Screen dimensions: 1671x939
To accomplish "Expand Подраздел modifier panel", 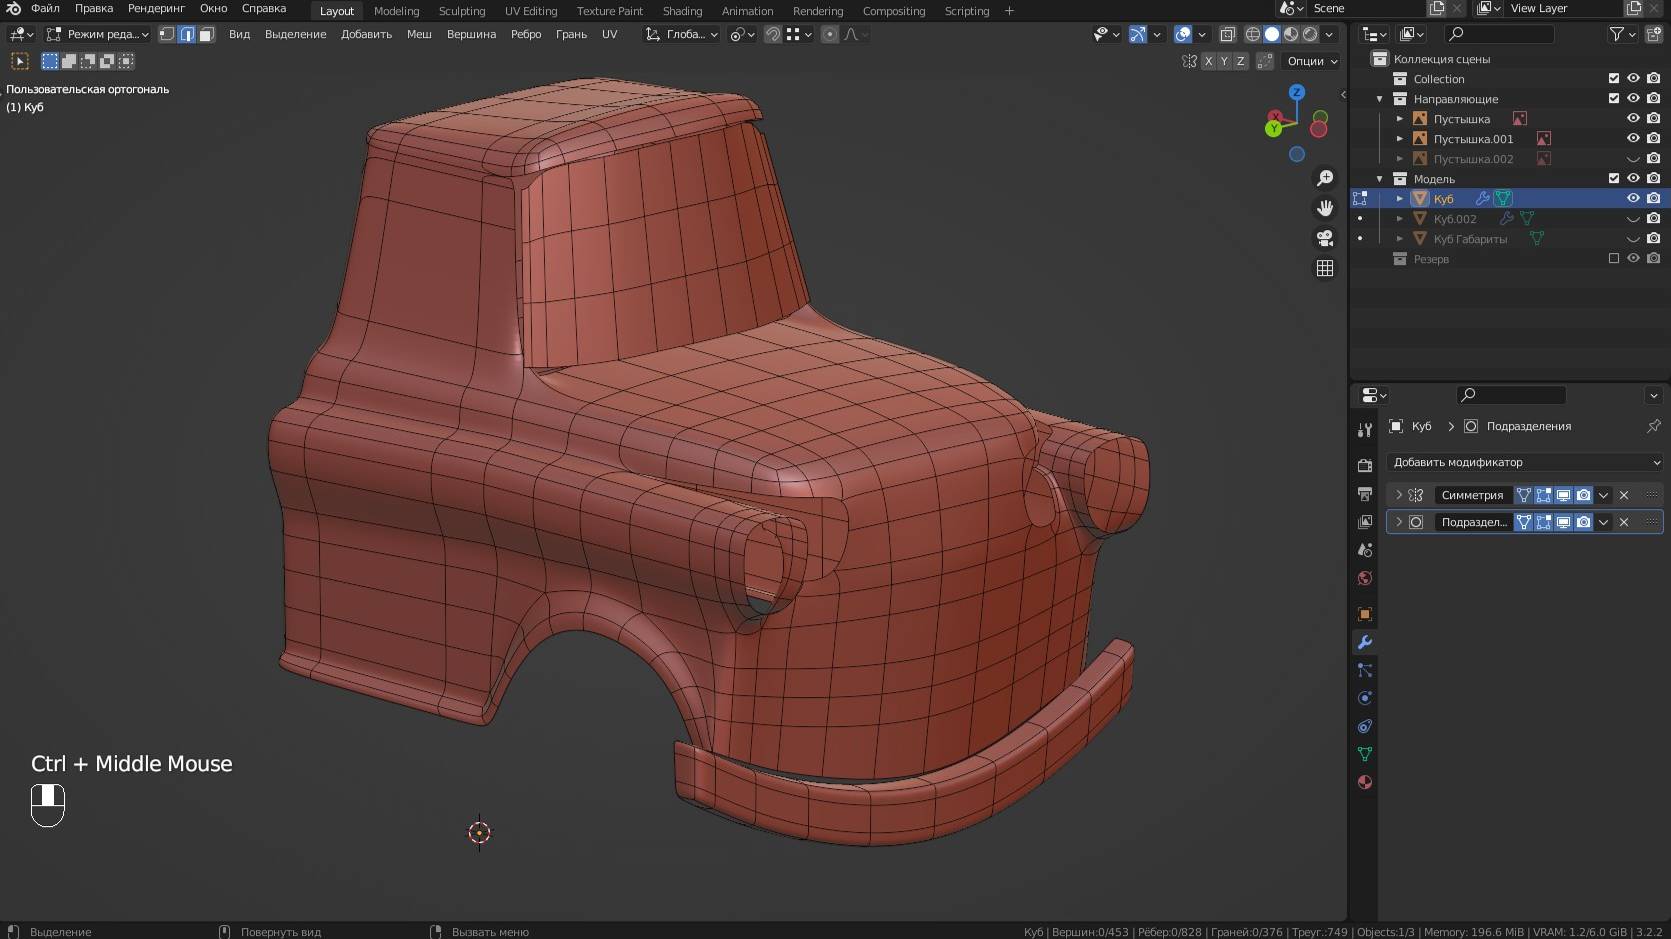I will point(1399,522).
